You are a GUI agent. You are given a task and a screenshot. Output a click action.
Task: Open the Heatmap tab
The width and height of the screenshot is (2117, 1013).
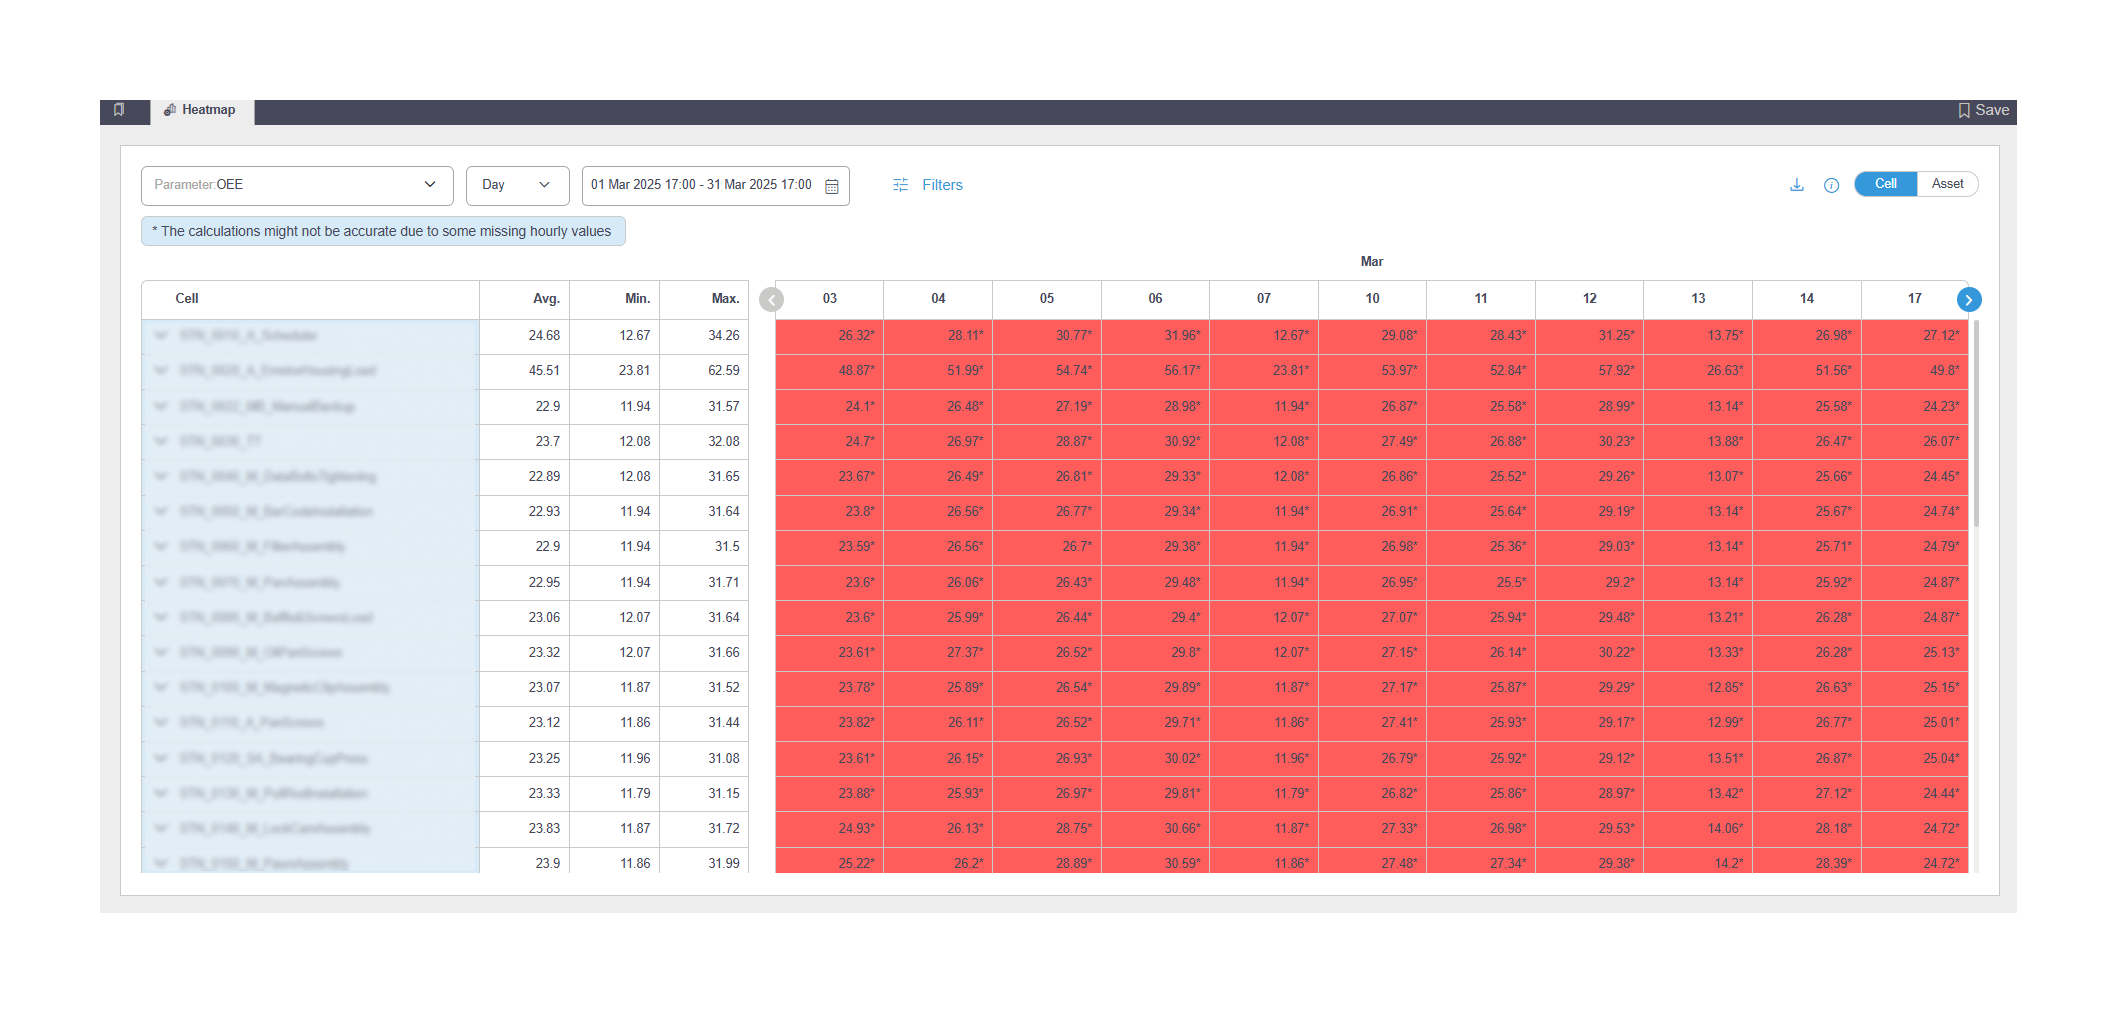[x=201, y=111]
